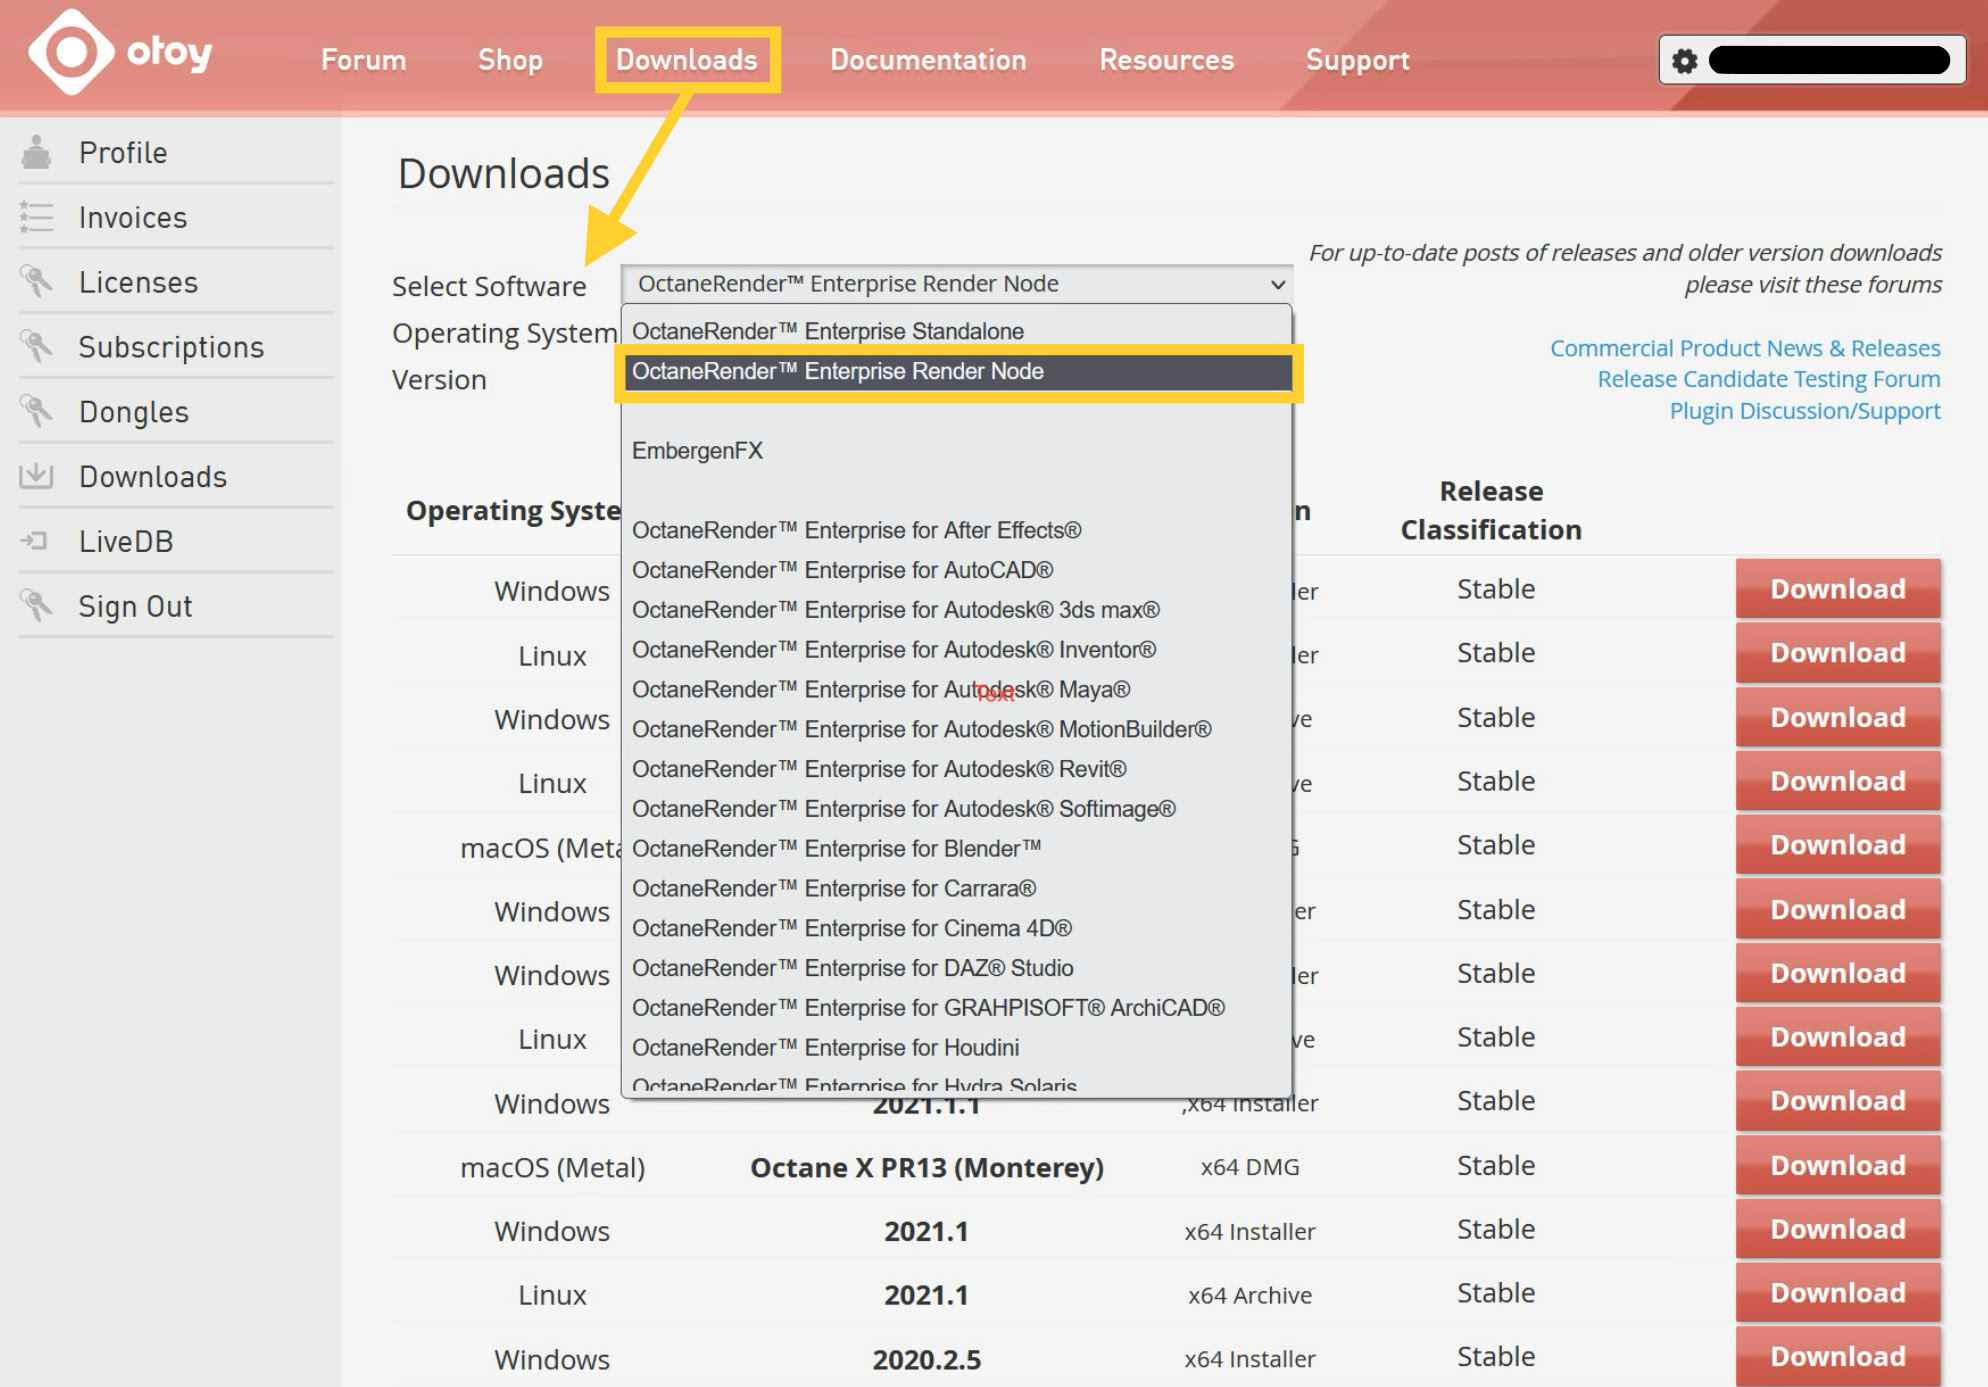The image size is (1988, 1387).
Task: Choose EmbergenFX from the software list
Action: pos(697,451)
